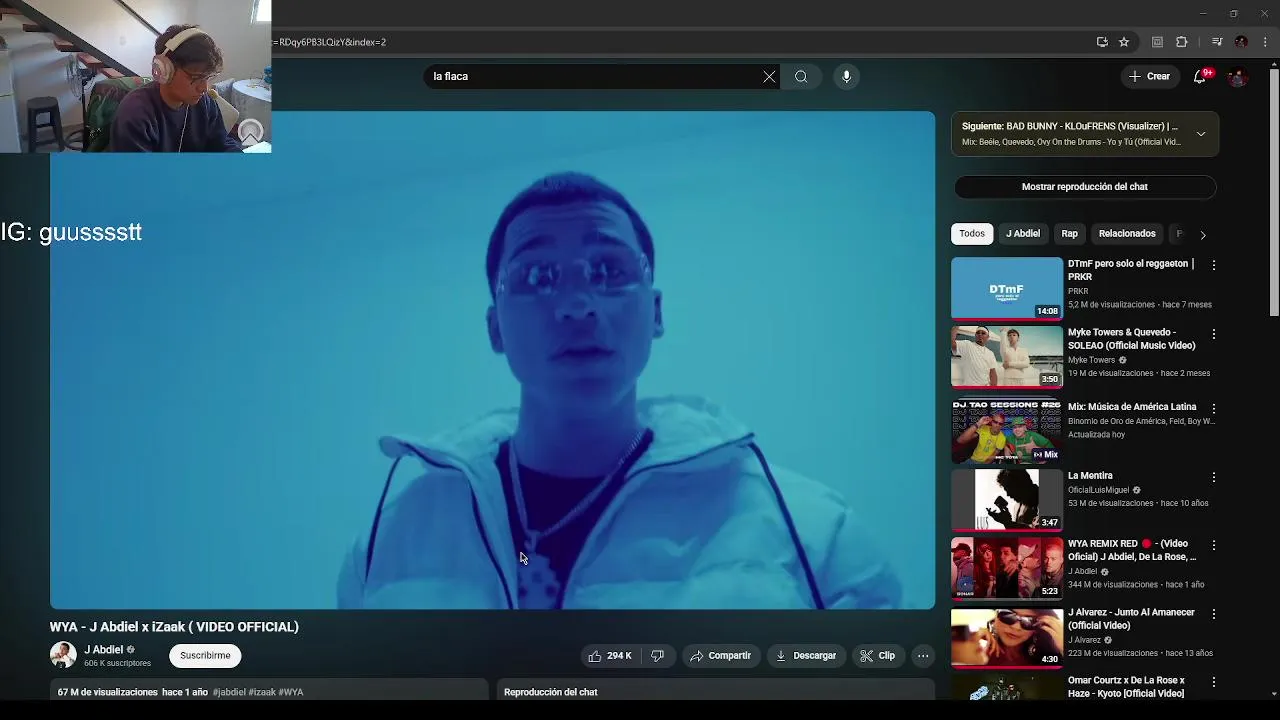Image resolution: width=1280 pixels, height=720 pixels.
Task: Click the Compartir button
Action: tap(720, 656)
